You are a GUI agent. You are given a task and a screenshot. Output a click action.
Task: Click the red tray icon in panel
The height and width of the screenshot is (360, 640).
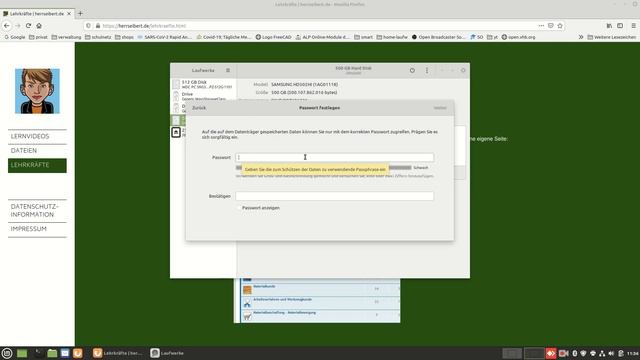coord(551,353)
